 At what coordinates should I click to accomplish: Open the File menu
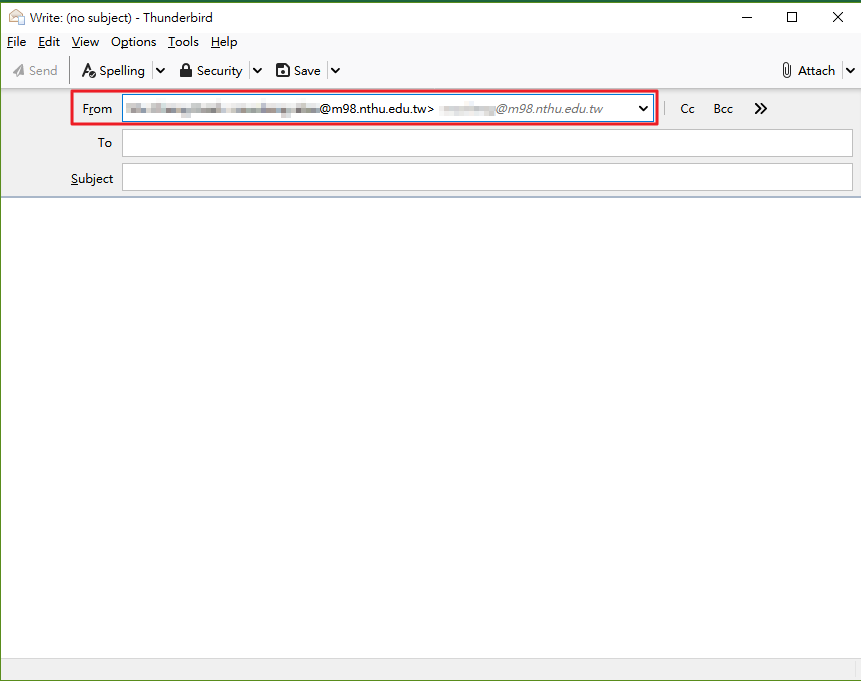16,42
